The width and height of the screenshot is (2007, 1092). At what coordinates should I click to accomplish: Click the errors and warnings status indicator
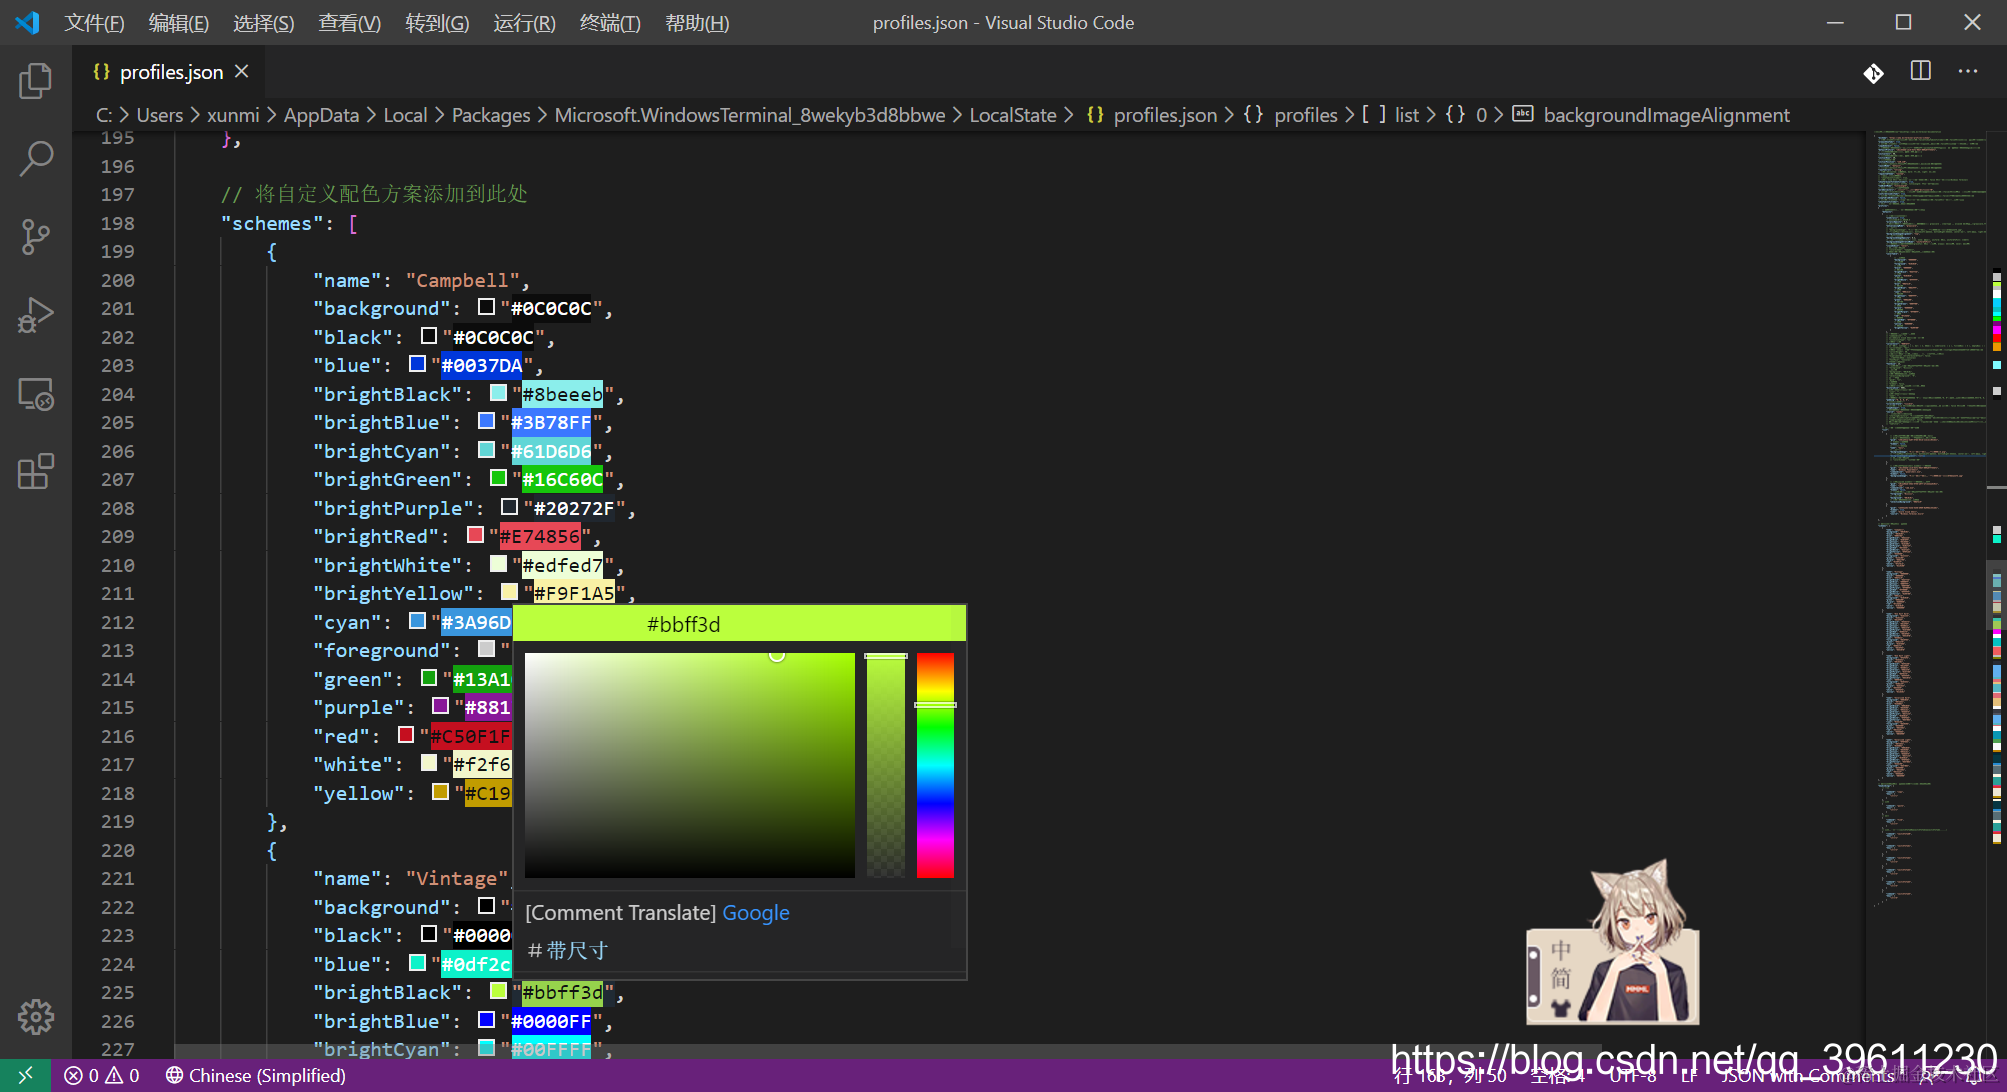102,1075
